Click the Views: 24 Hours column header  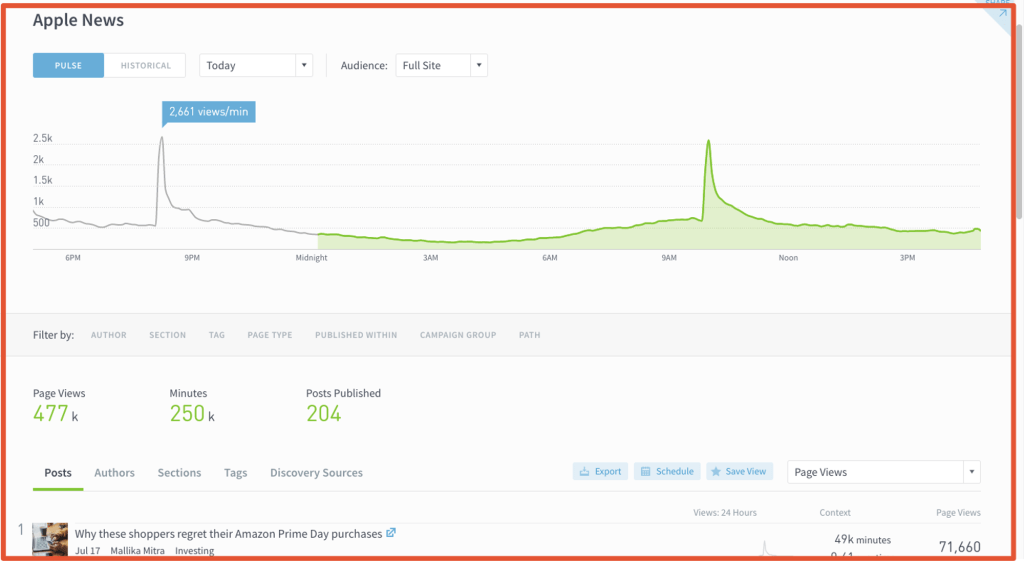click(x=725, y=513)
